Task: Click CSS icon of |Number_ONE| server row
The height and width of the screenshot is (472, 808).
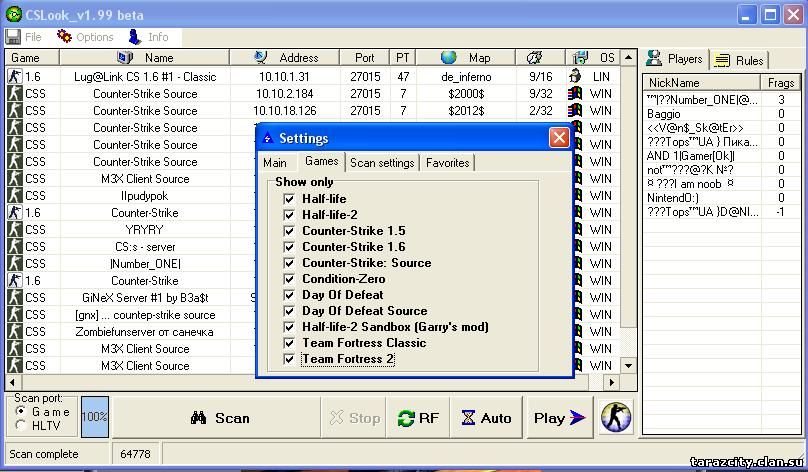Action: (14, 263)
